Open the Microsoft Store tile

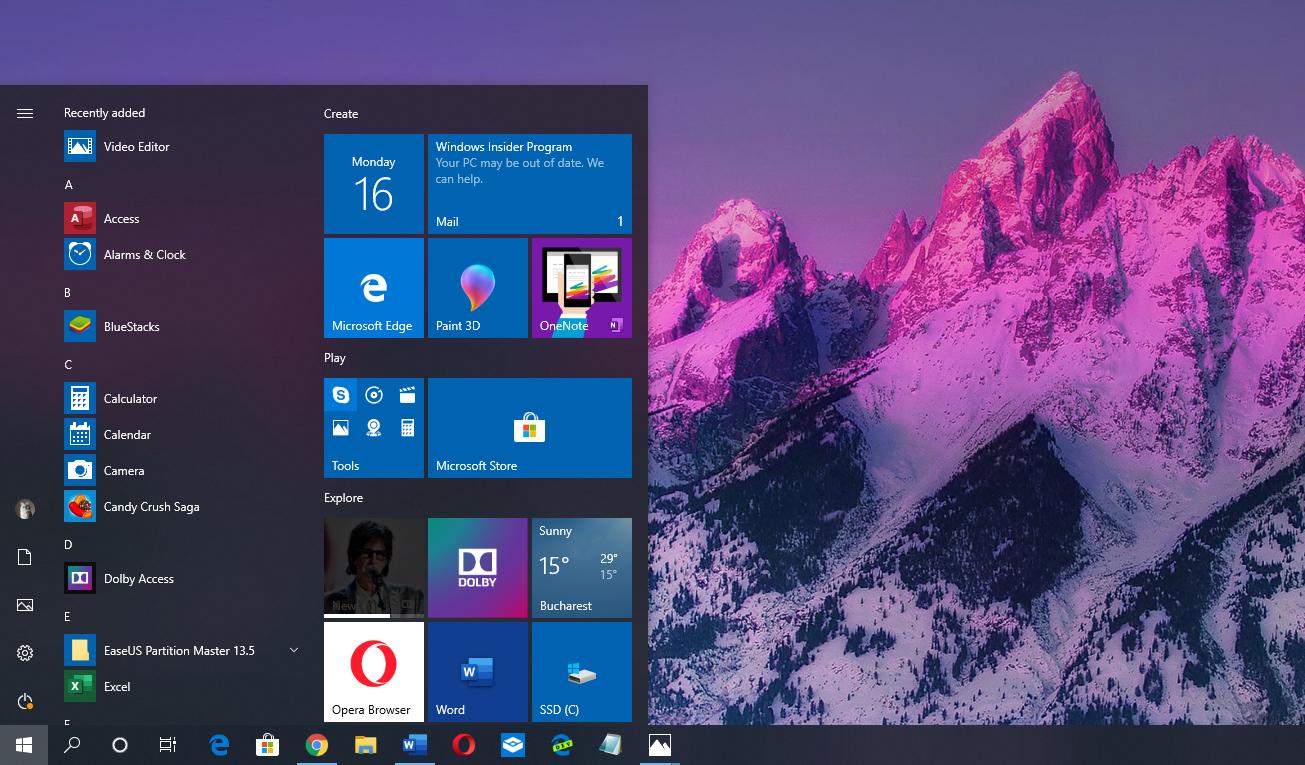(530, 428)
